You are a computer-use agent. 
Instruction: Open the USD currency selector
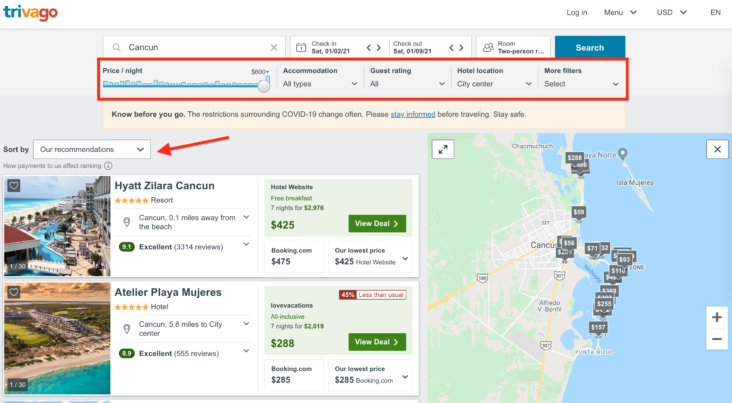672,13
